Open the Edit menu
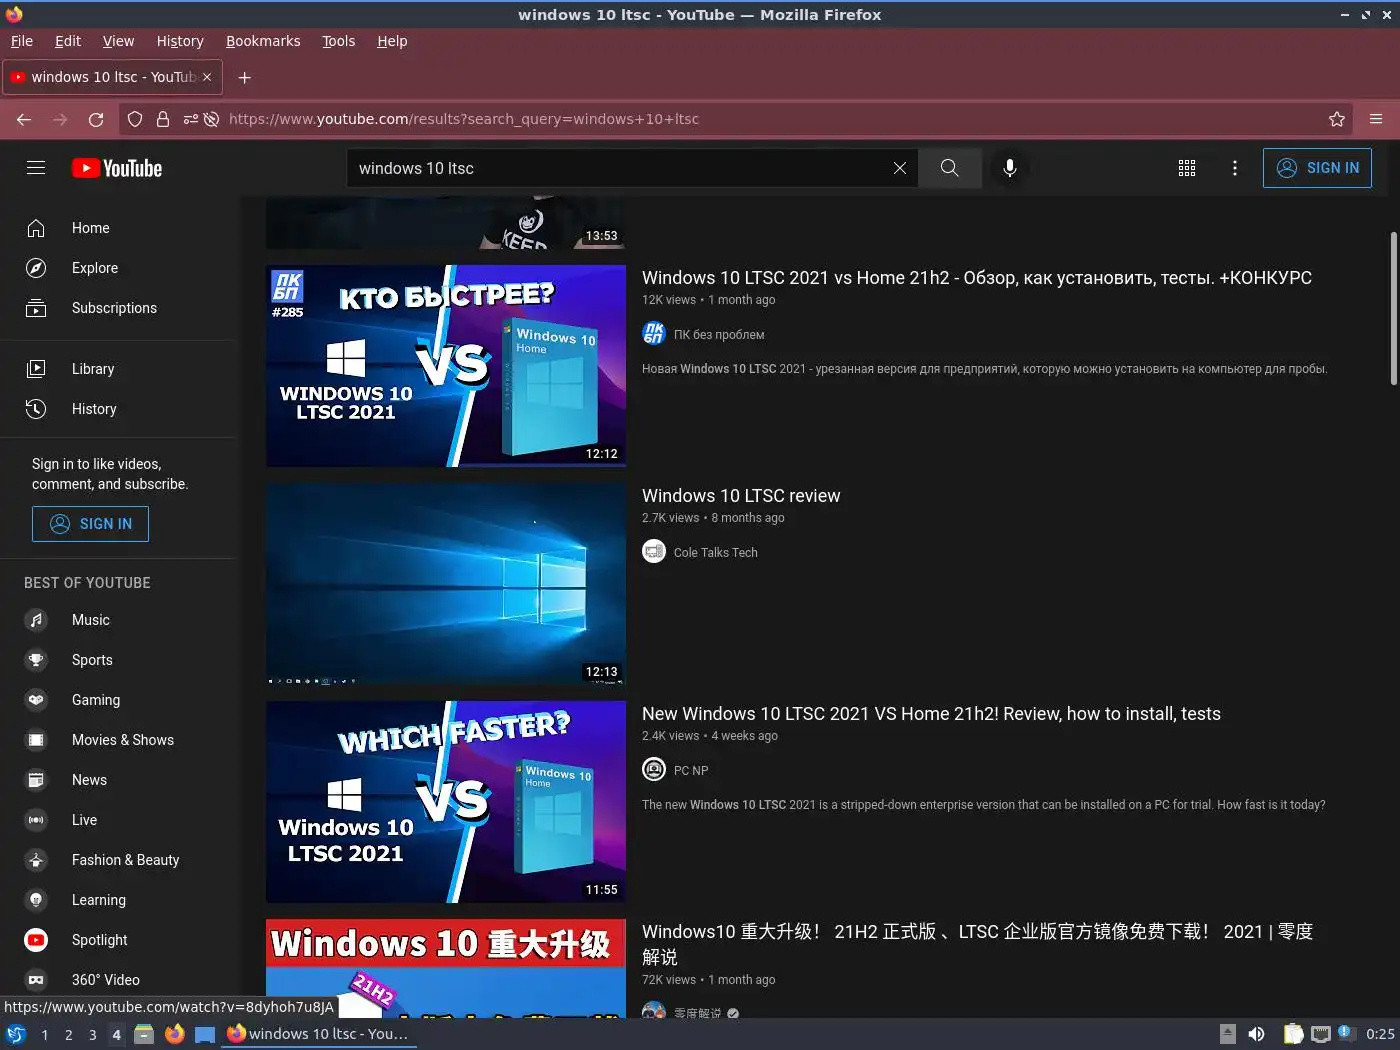Viewport: 1400px width, 1050px height. click(68, 41)
